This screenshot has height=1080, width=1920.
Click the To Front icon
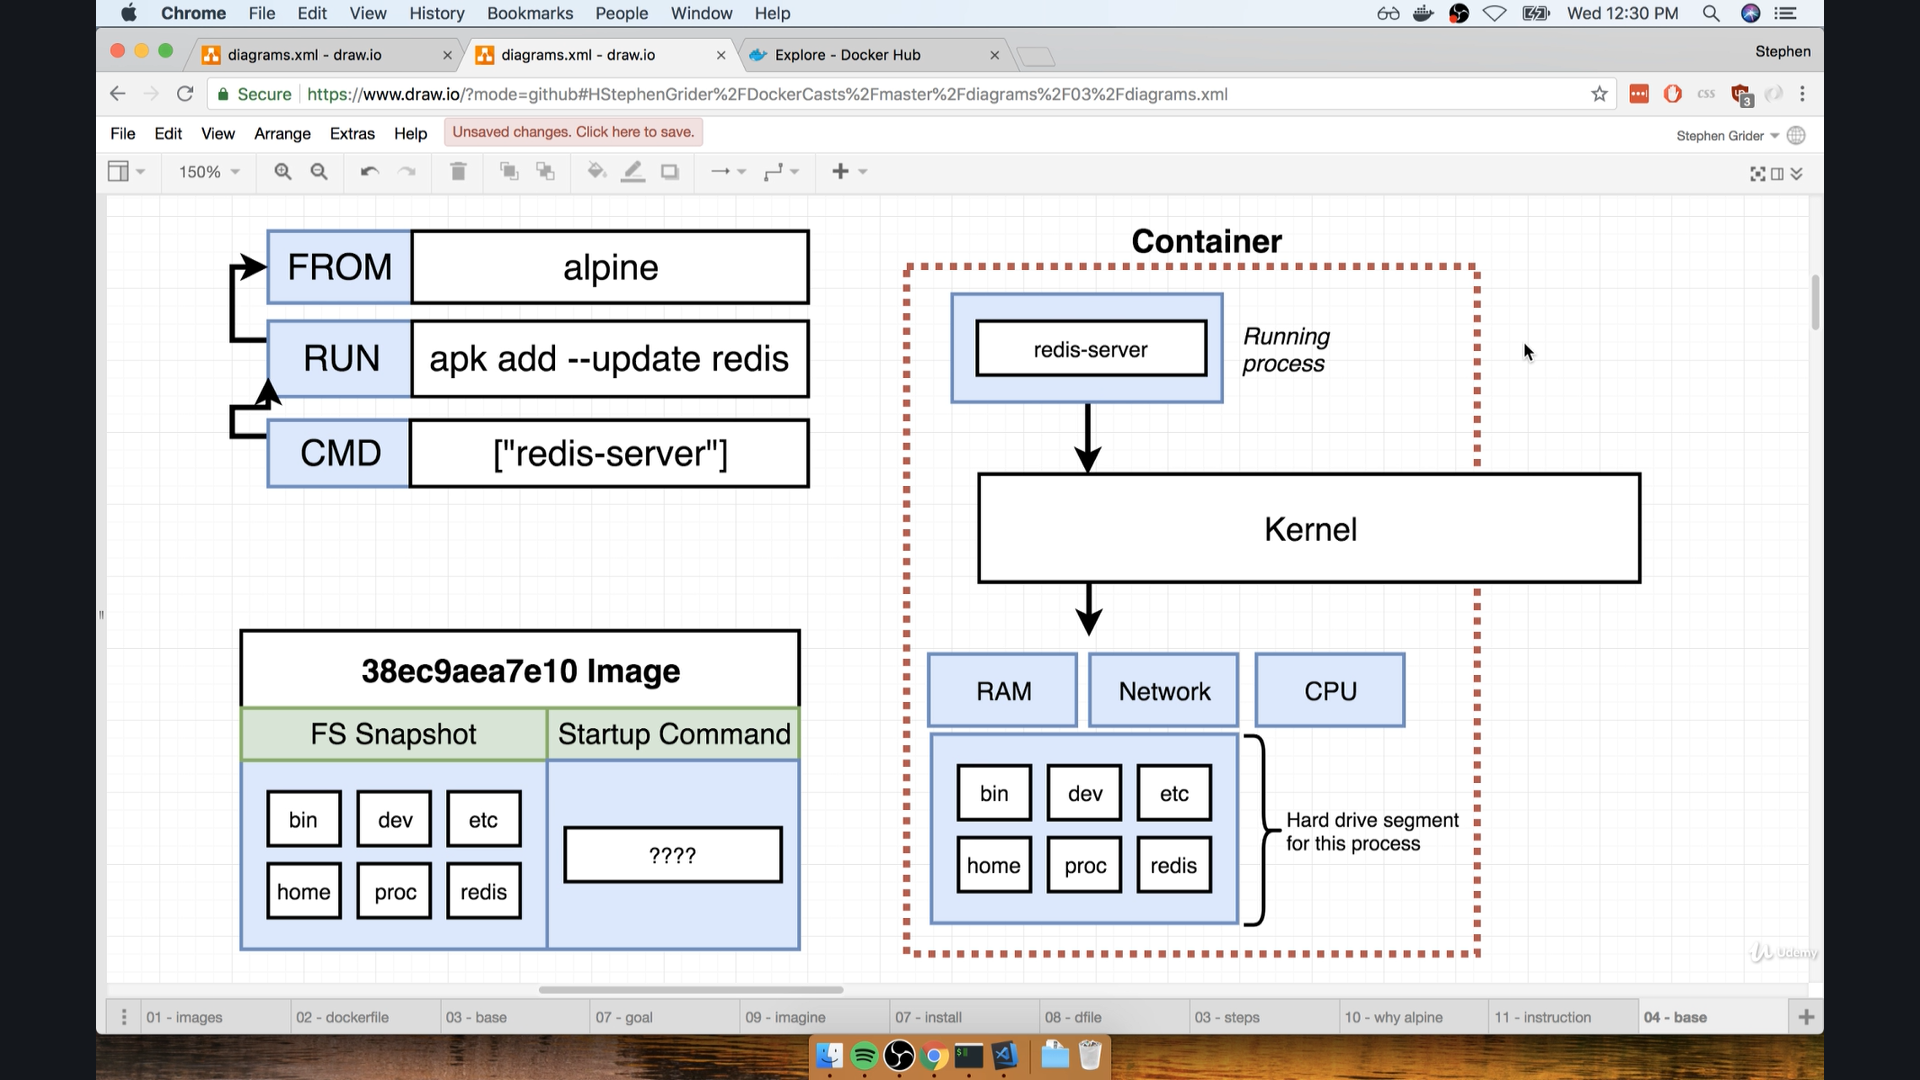pos(509,171)
